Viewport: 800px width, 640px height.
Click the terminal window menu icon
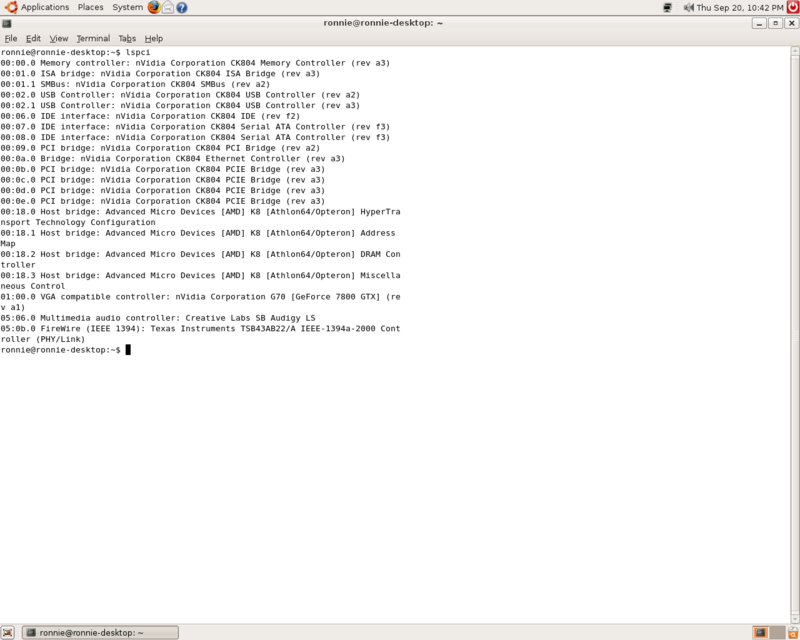coord(7,23)
